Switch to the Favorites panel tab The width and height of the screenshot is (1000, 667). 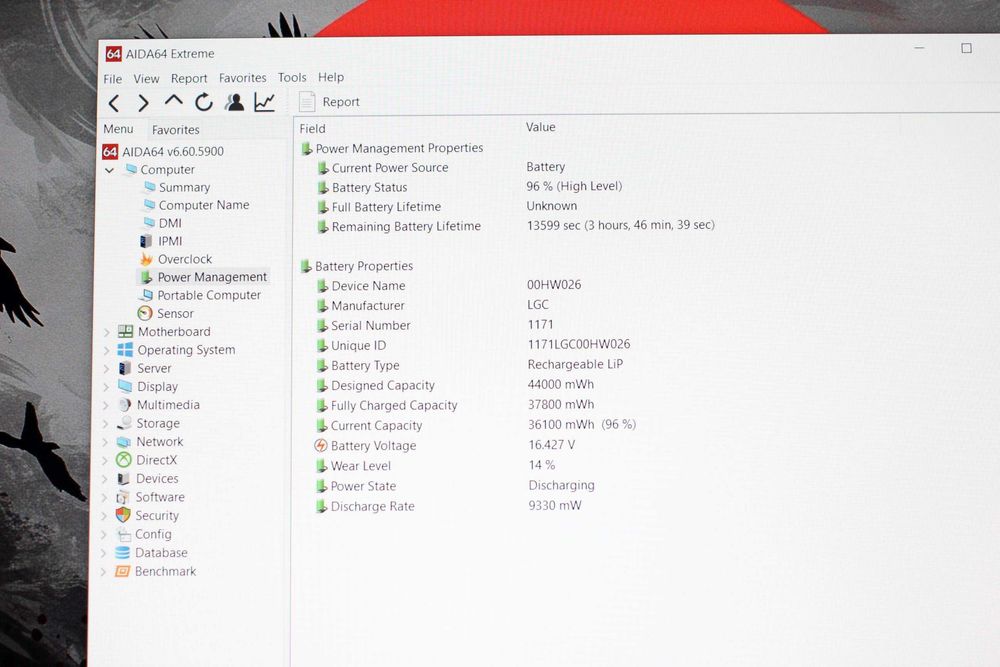click(175, 129)
